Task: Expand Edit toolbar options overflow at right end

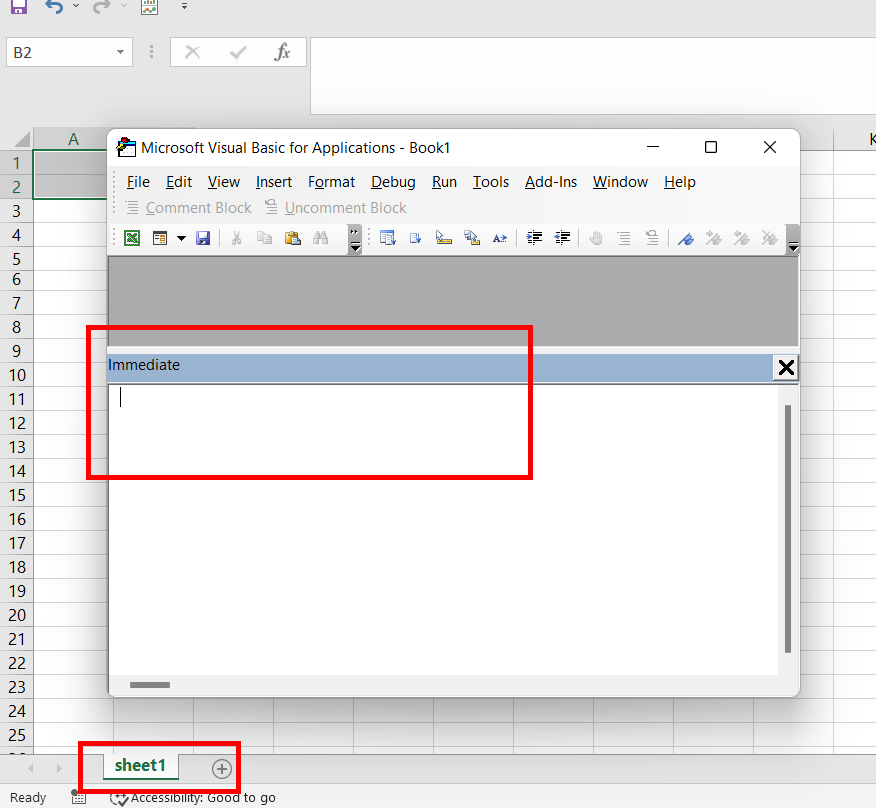Action: click(x=793, y=240)
